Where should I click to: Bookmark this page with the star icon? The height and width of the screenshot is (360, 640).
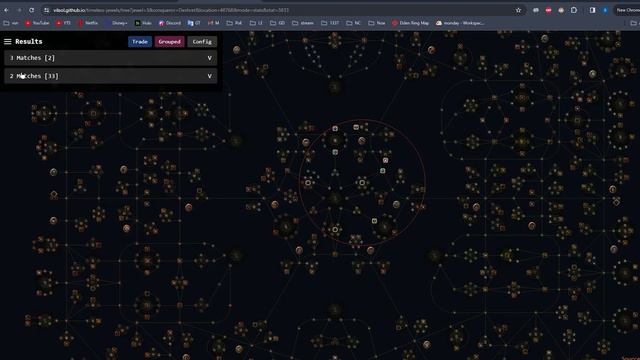tap(518, 10)
